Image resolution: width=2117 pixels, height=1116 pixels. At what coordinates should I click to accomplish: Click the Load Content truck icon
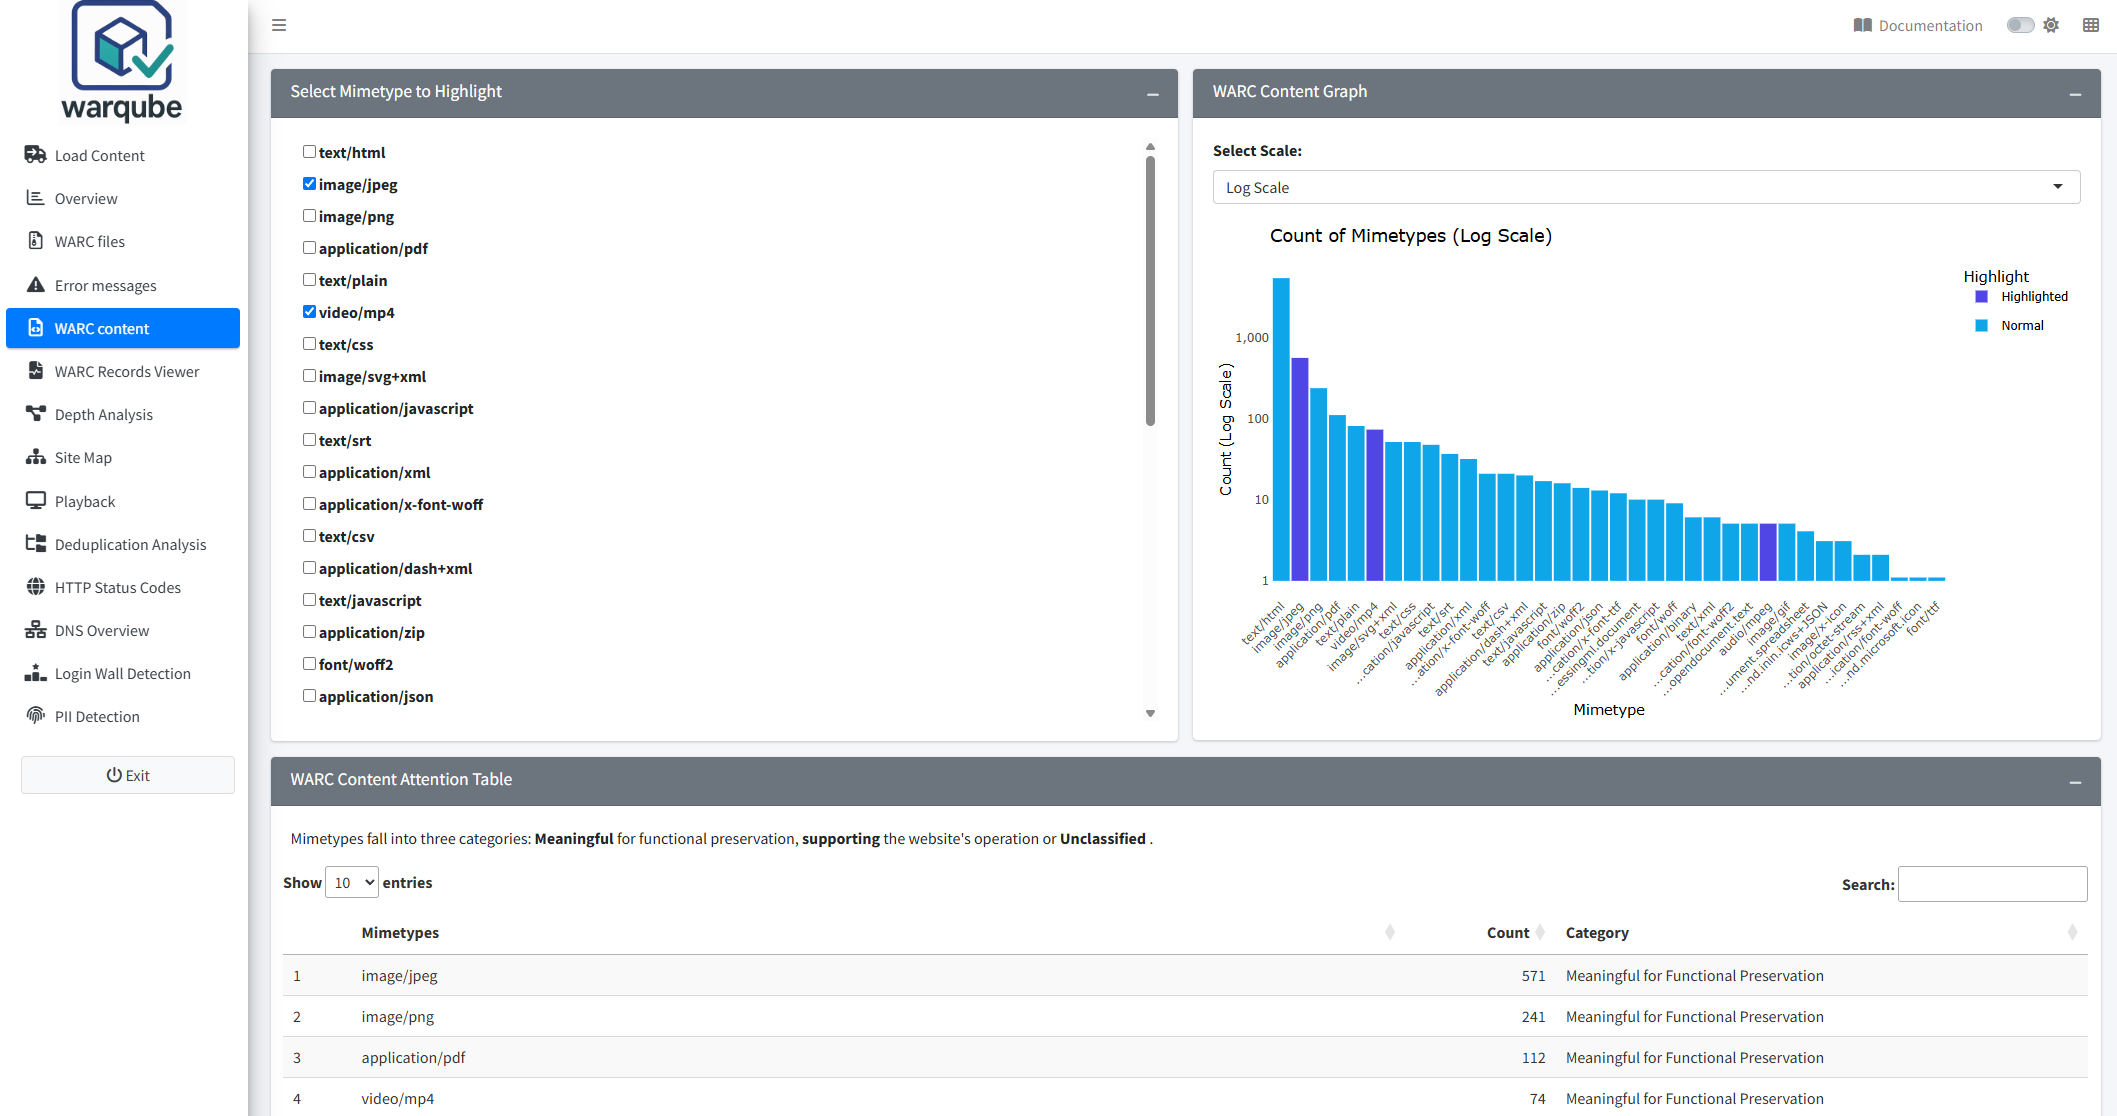pos(36,155)
